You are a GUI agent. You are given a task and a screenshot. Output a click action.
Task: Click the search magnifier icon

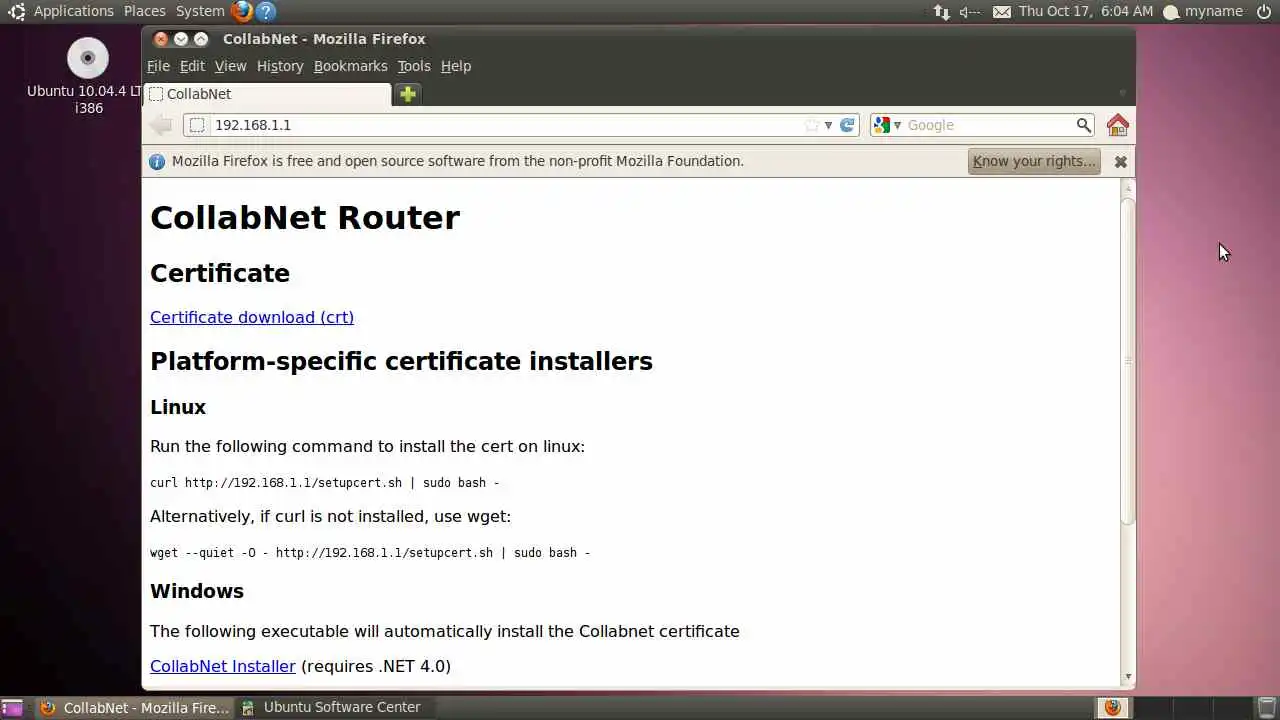[x=1083, y=125]
